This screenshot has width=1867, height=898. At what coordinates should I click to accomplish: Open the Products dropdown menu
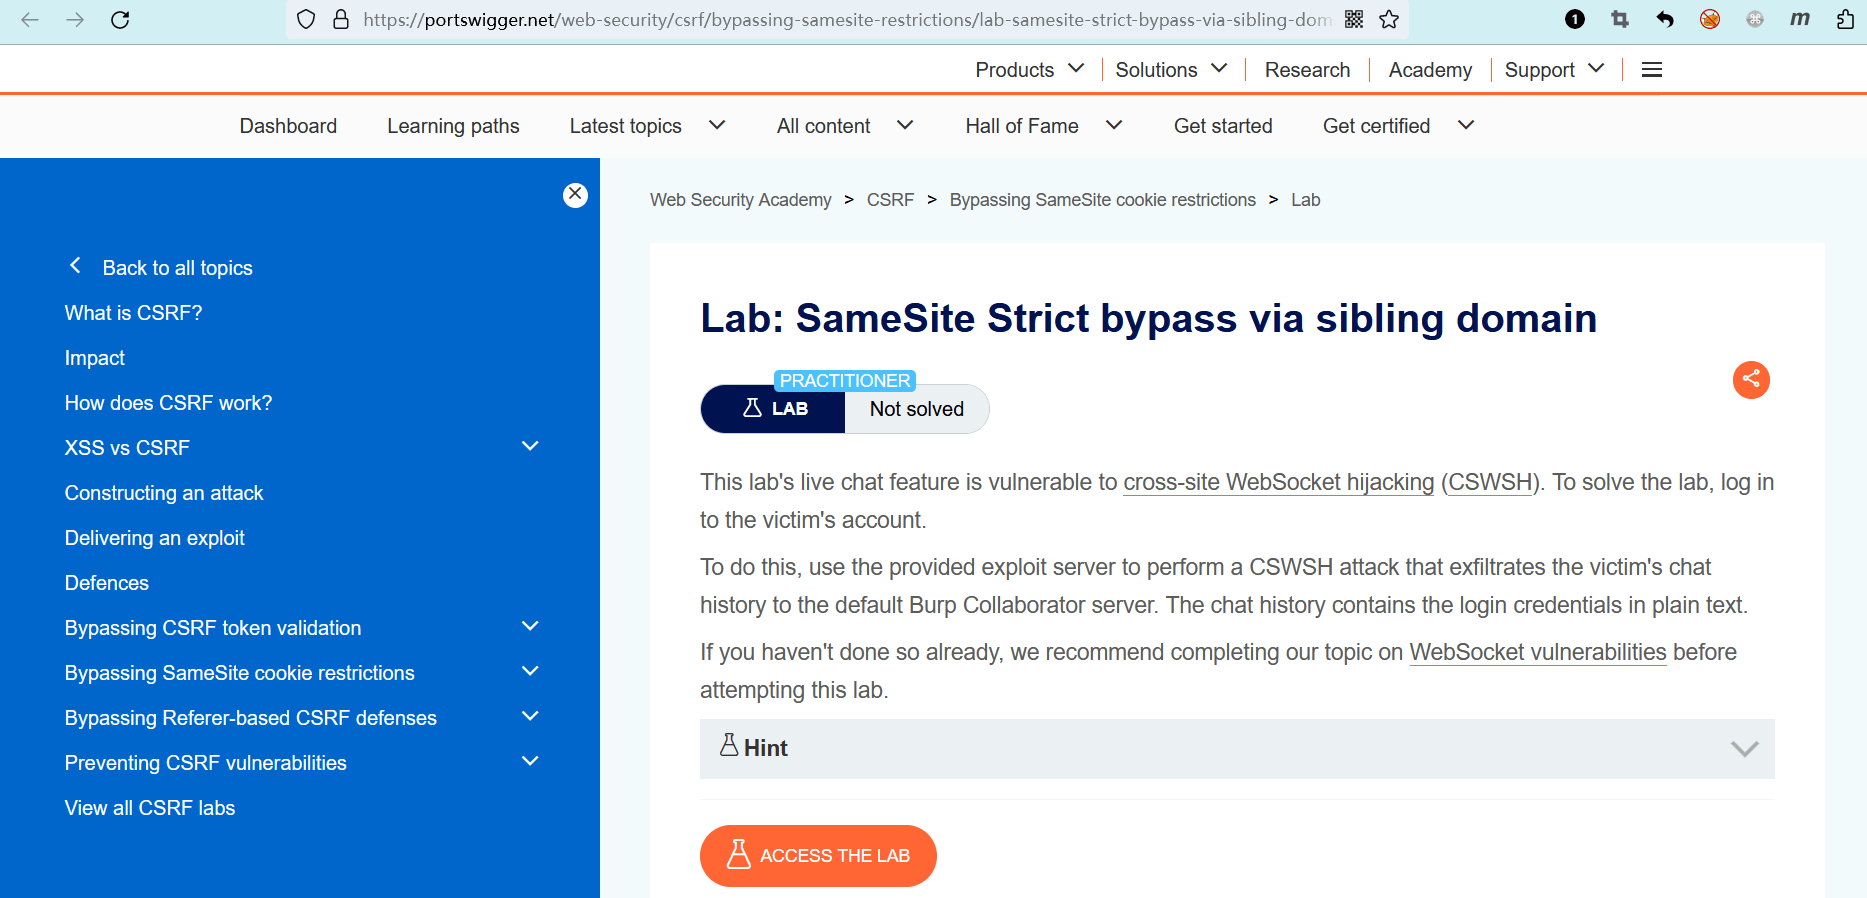click(1030, 69)
